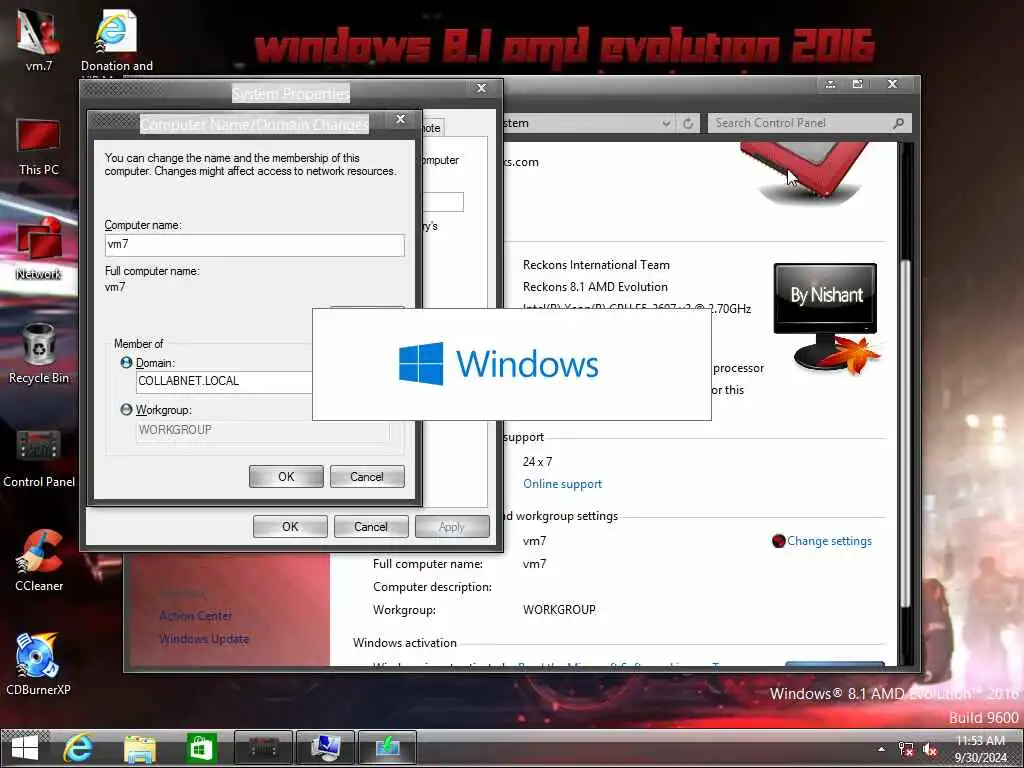The width and height of the screenshot is (1024, 768).
Task: Select the Domain radio button
Action: click(126, 362)
